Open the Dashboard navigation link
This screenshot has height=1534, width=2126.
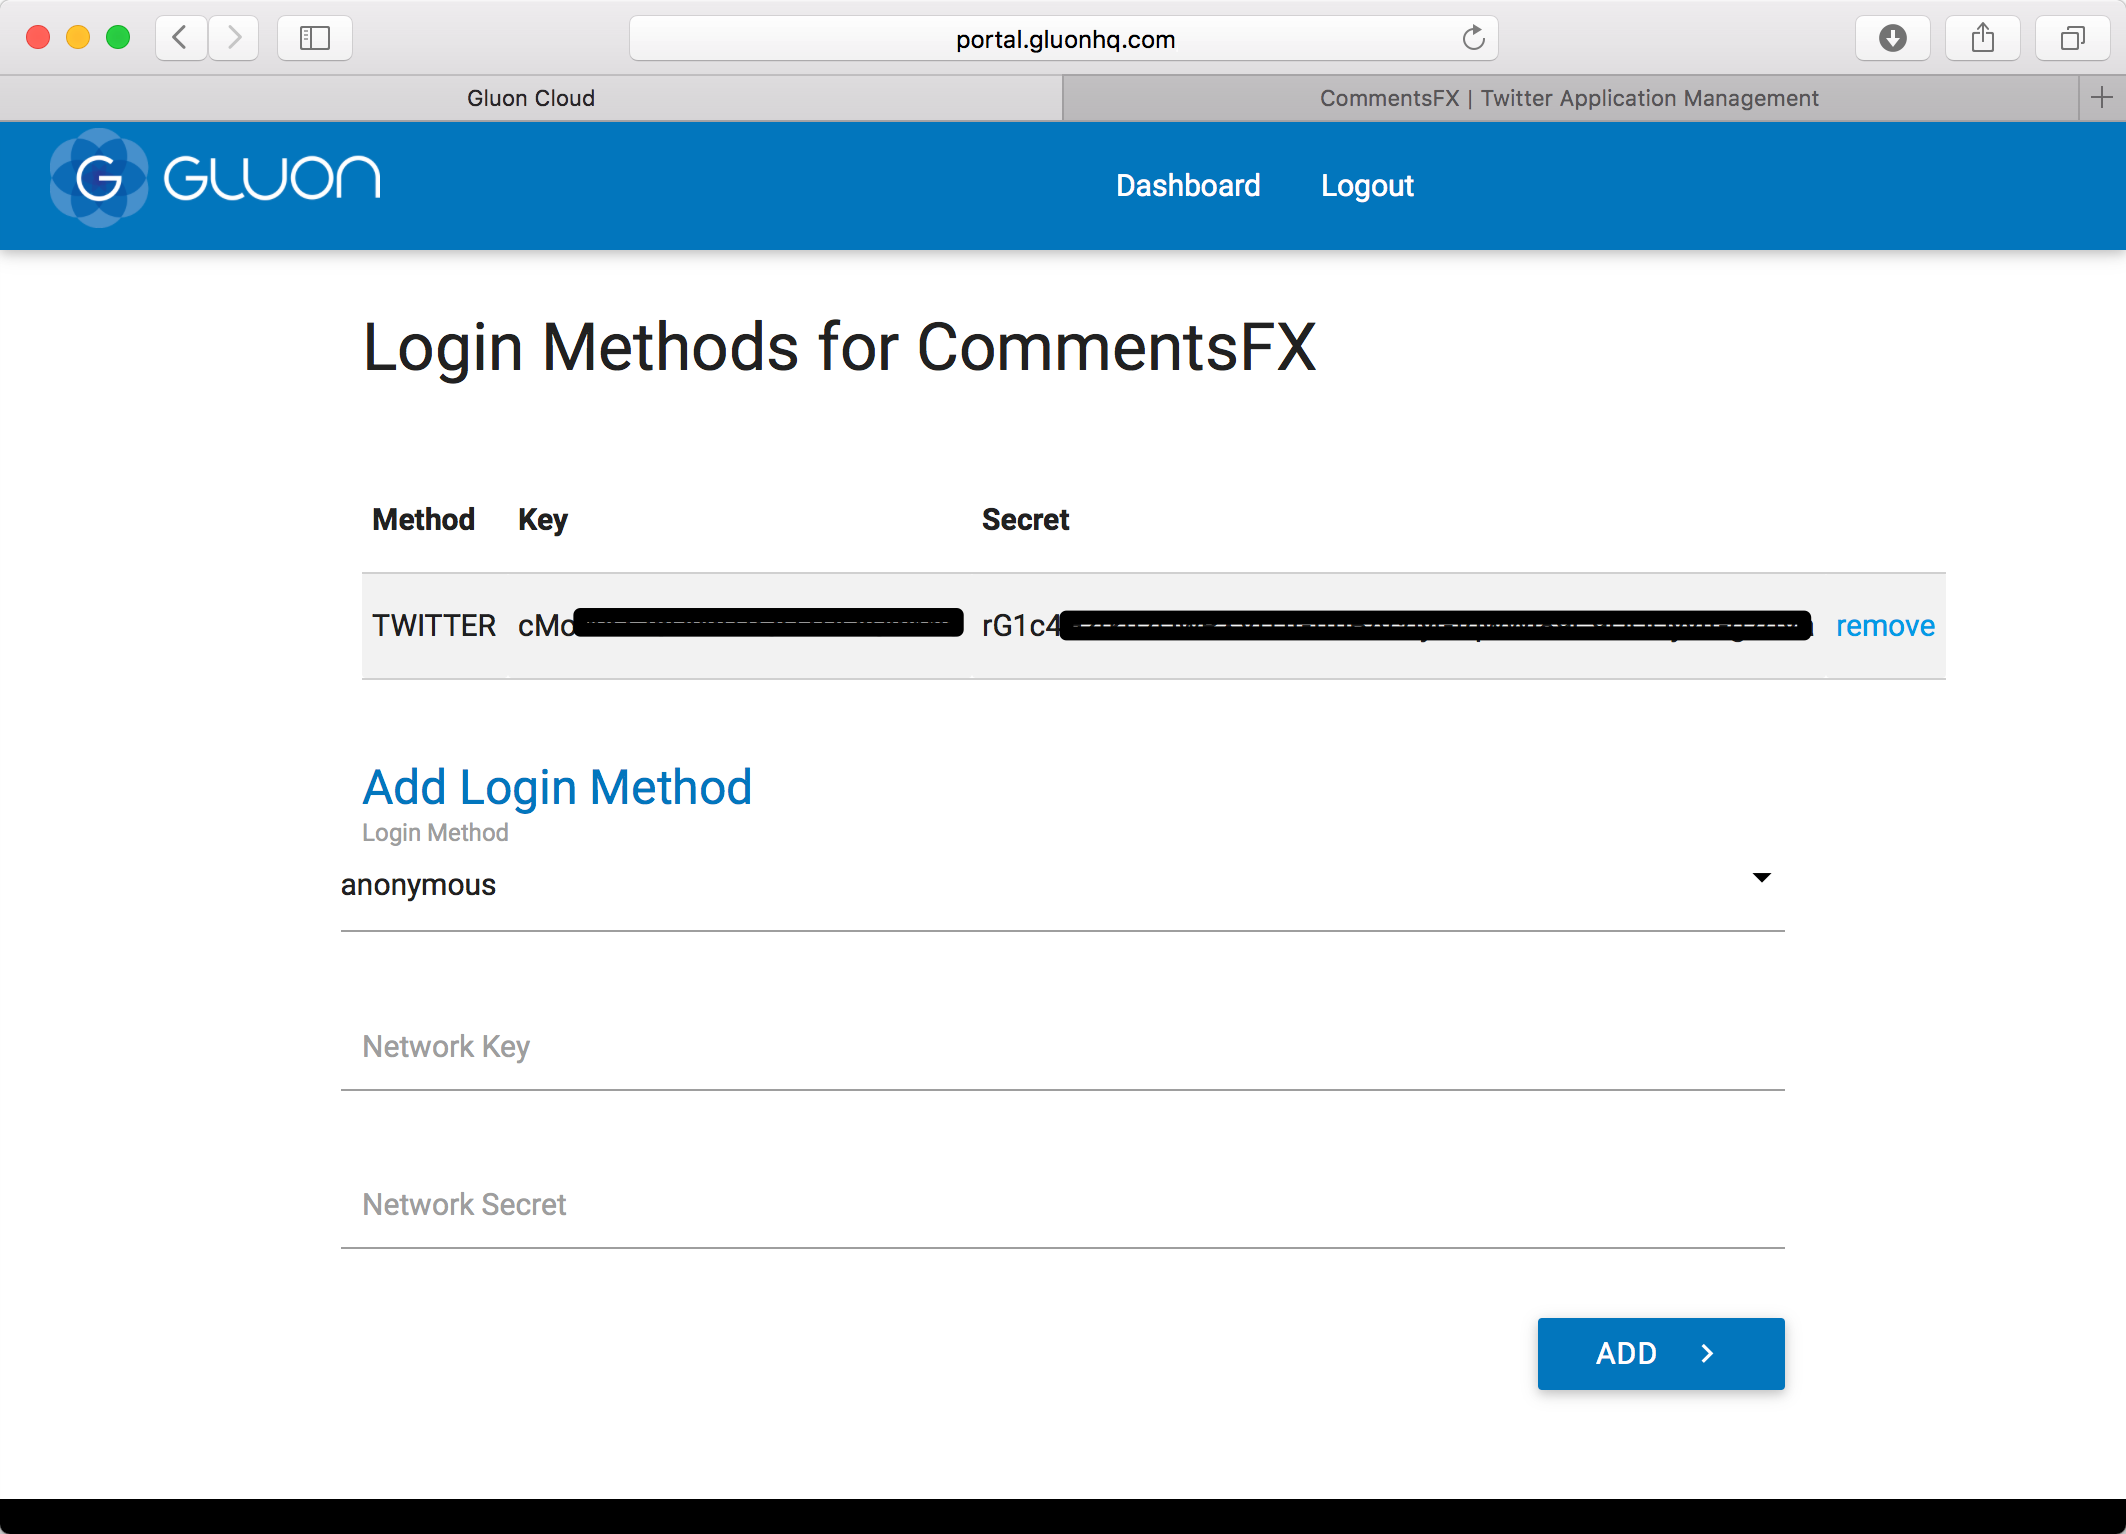(1188, 186)
